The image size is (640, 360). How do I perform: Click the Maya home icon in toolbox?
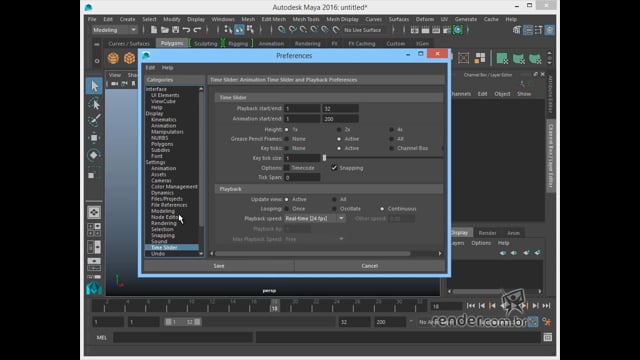tap(94, 289)
